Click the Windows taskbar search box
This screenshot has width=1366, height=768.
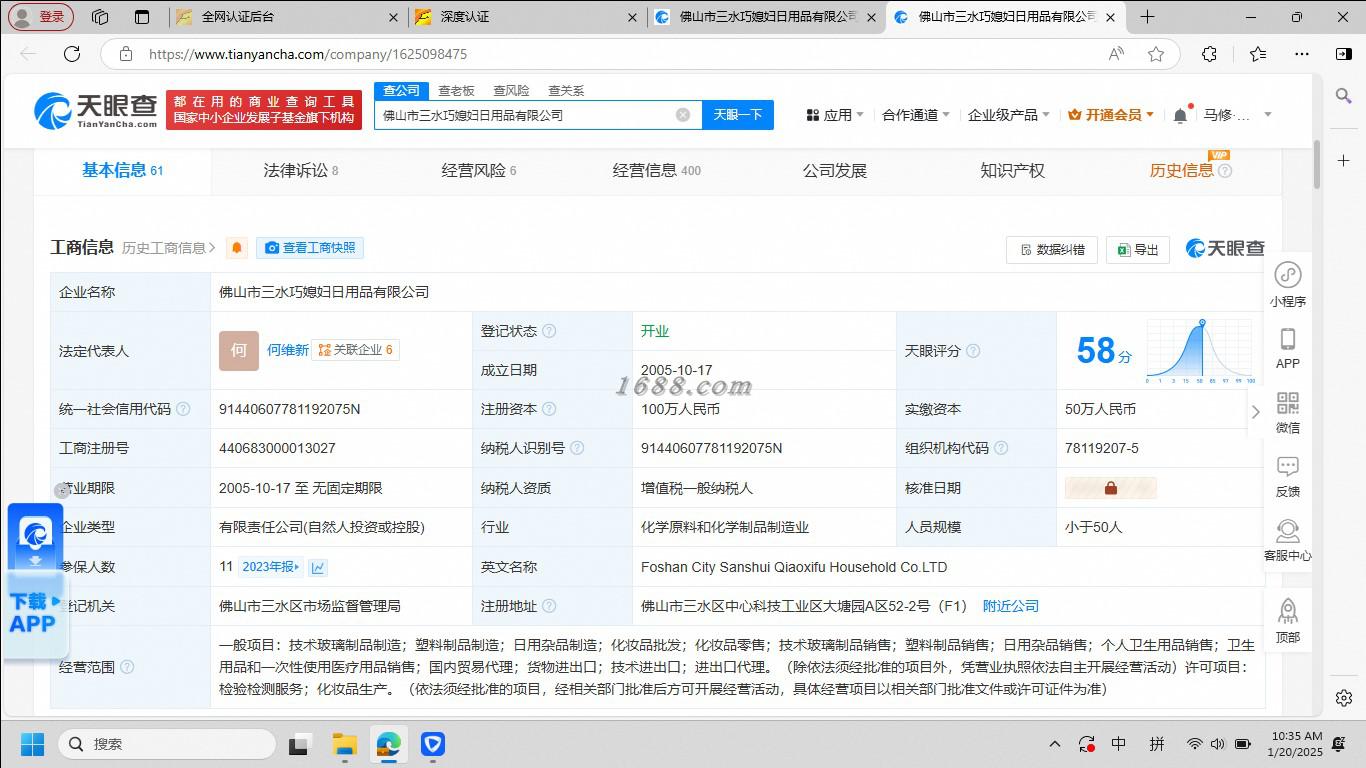point(167,744)
